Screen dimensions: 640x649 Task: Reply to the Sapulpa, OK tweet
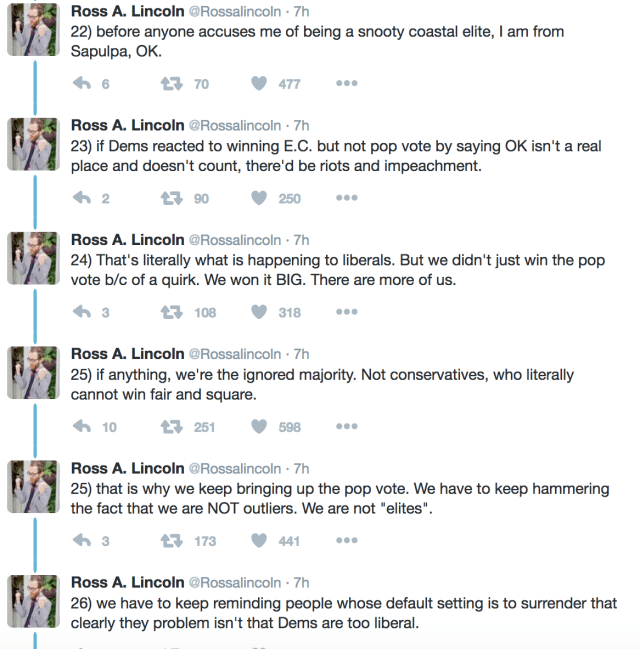(x=82, y=84)
